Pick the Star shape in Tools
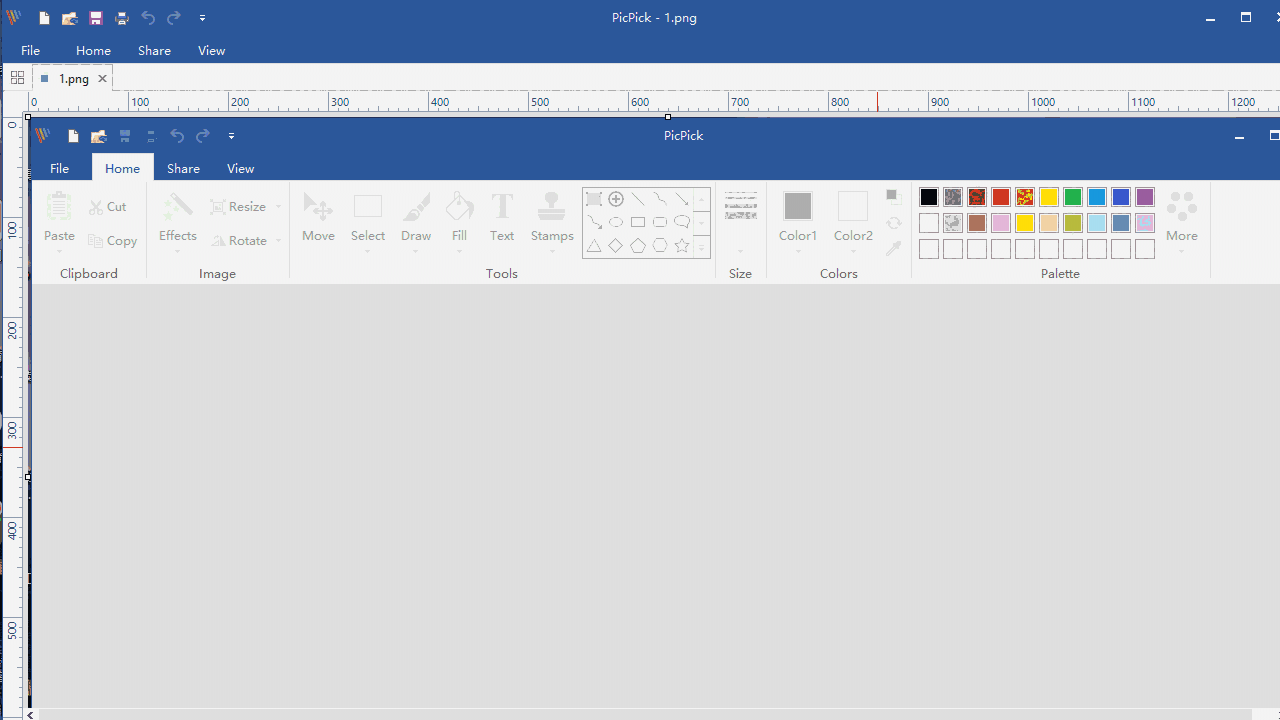Screen dimensions: 1280x720 (682, 245)
